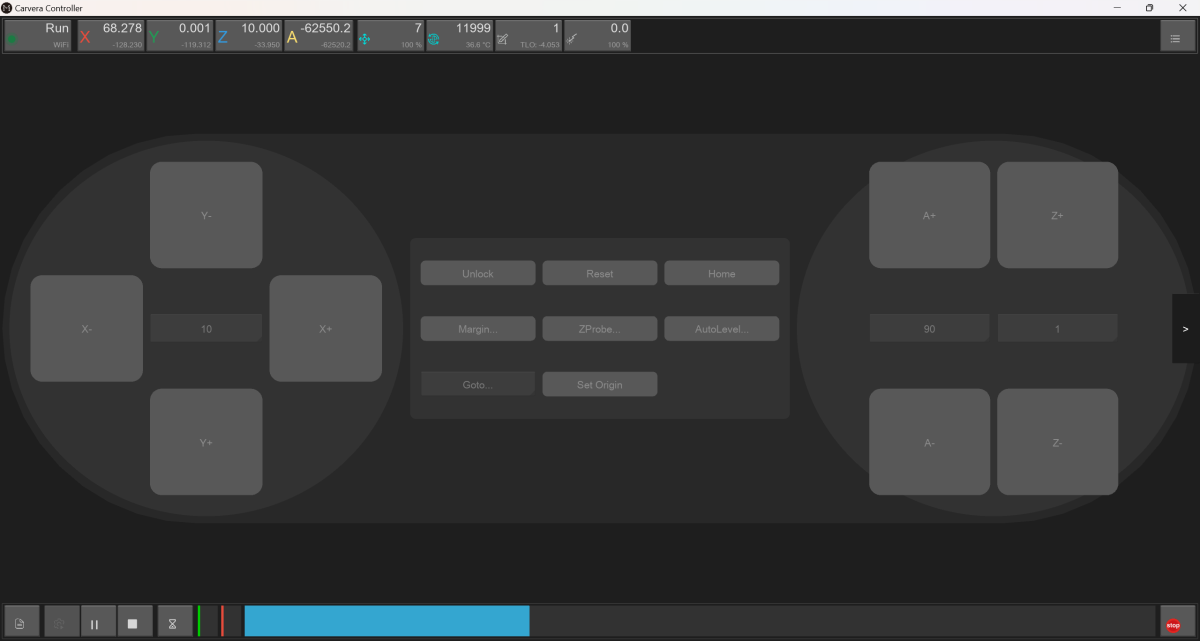Open the AutoLevel dialog

(x=721, y=329)
